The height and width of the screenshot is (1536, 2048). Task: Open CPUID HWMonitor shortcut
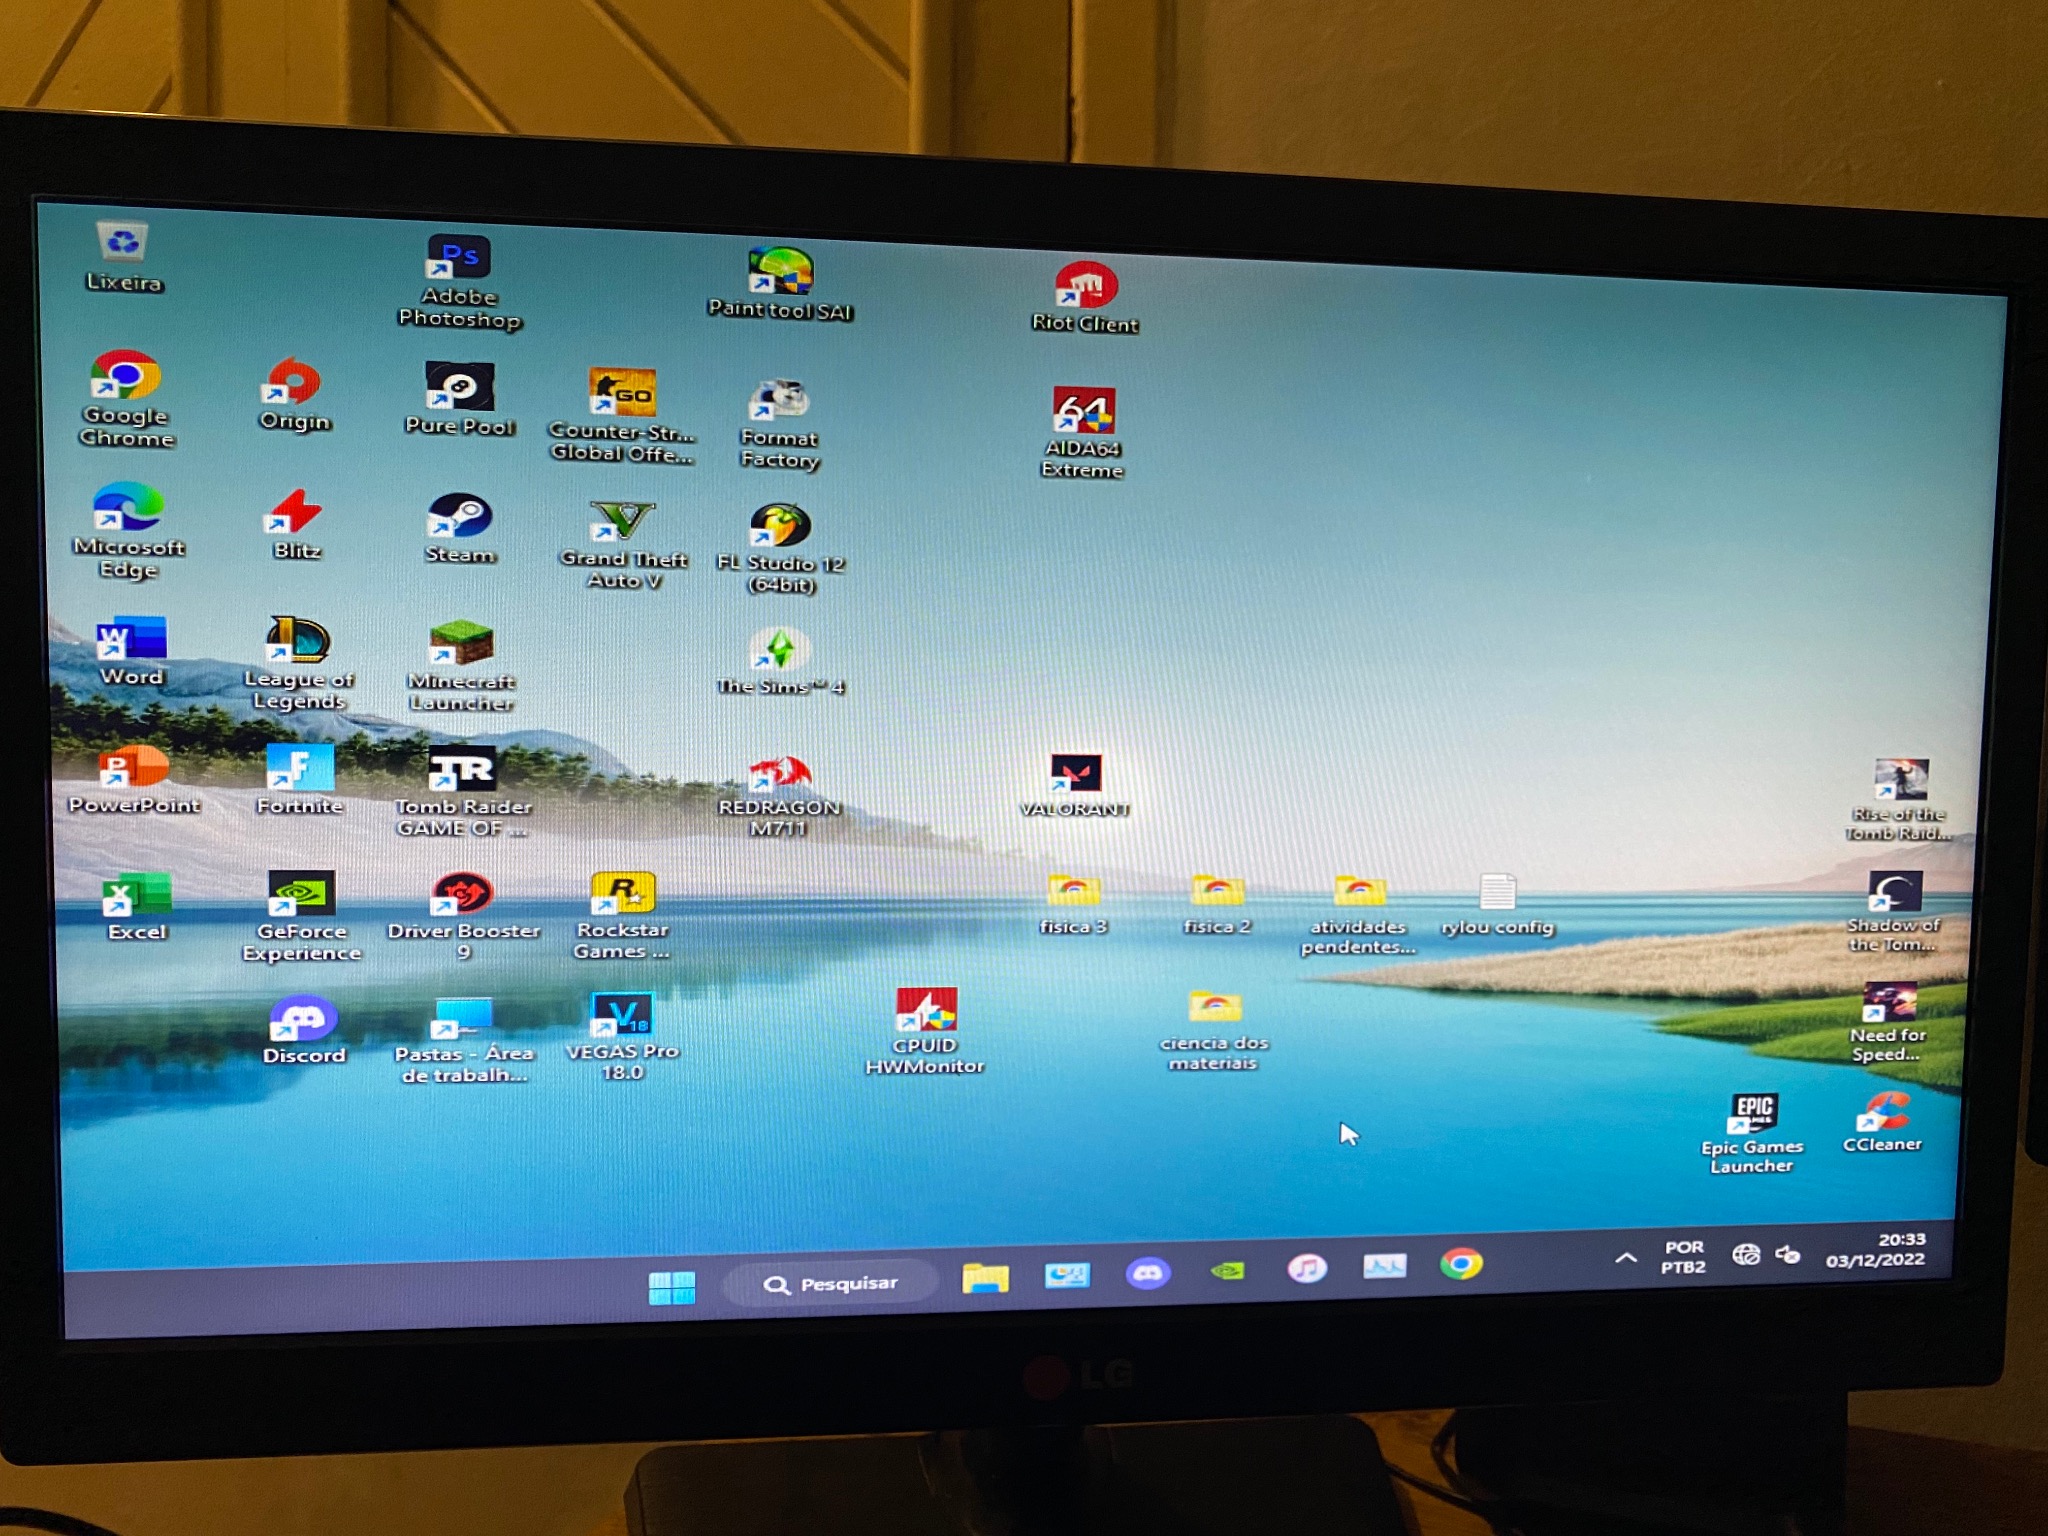tap(925, 1031)
